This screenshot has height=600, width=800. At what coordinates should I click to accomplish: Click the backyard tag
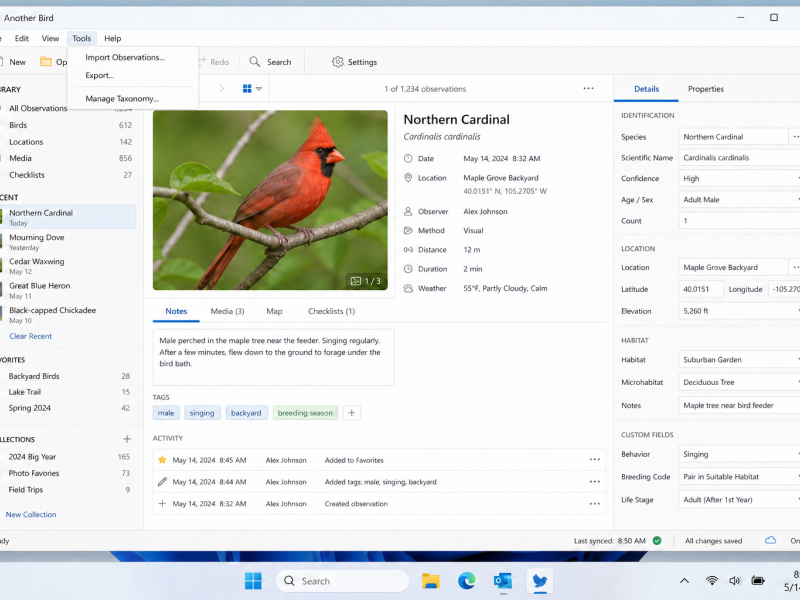pyautogui.click(x=246, y=413)
